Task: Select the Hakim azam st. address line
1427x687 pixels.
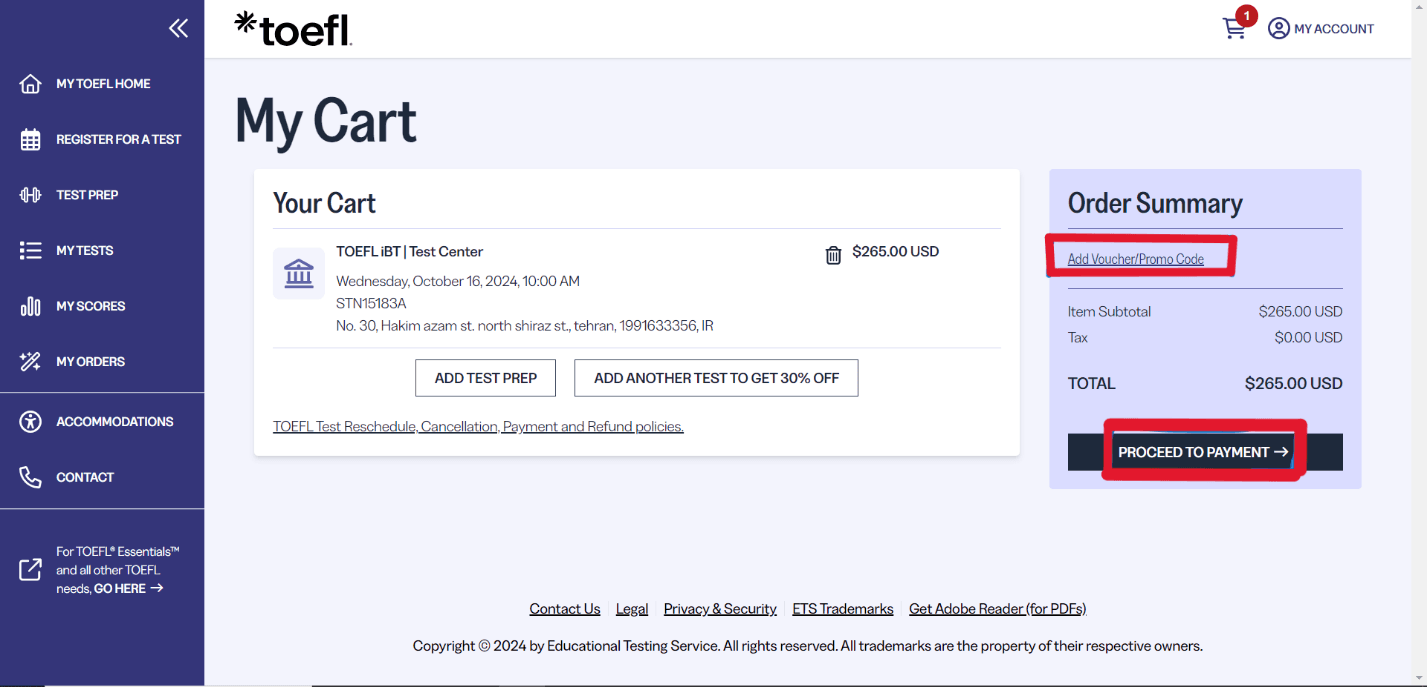Action: (x=525, y=326)
